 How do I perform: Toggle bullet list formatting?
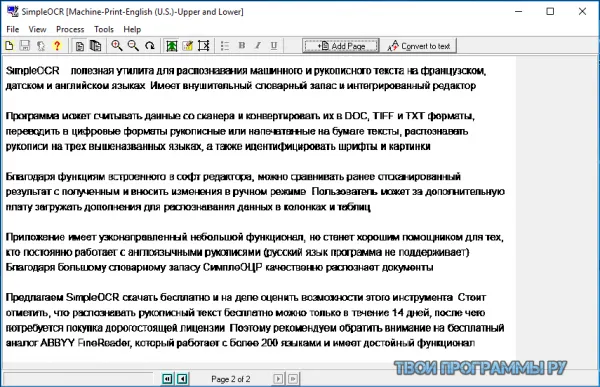pos(225,46)
